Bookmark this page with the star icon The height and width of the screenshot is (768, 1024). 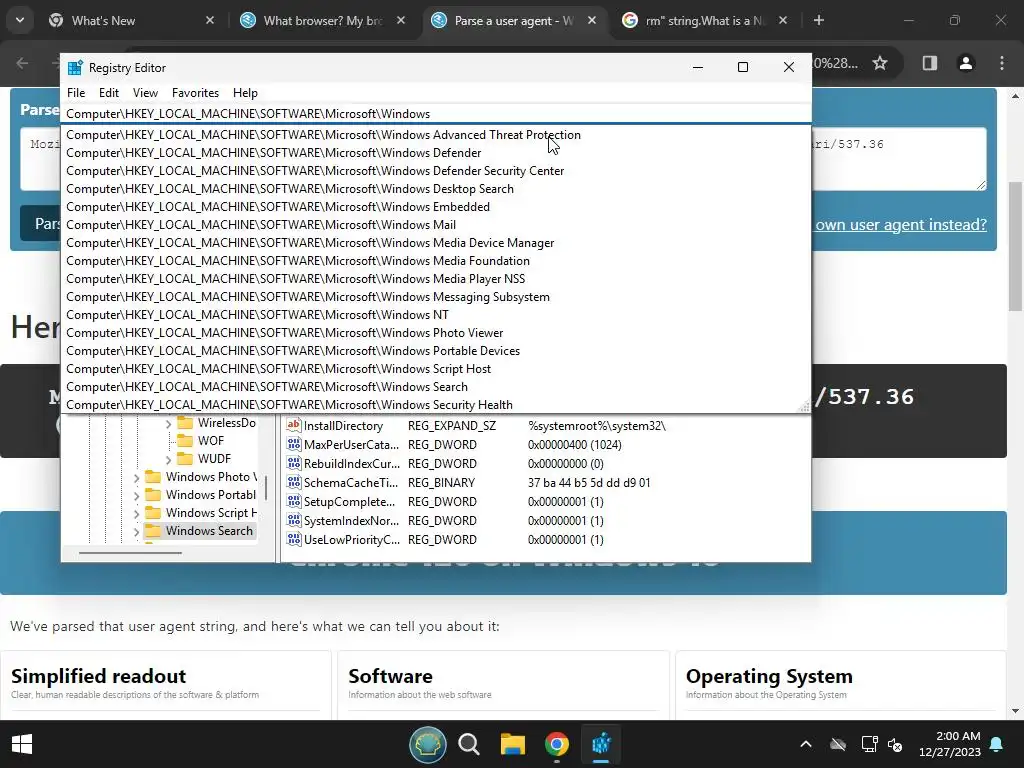[880, 63]
